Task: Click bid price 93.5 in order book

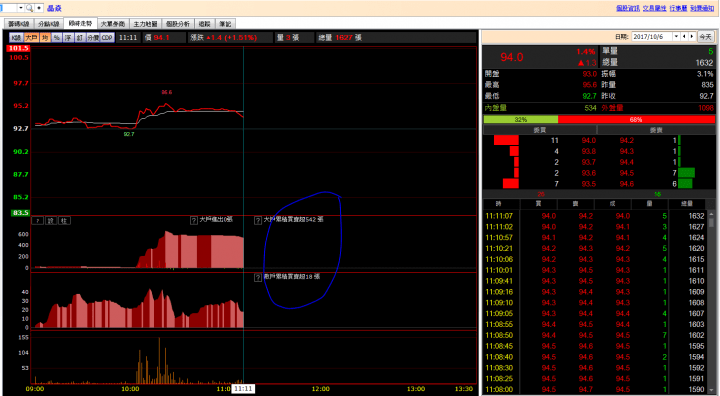Action: 589,184
